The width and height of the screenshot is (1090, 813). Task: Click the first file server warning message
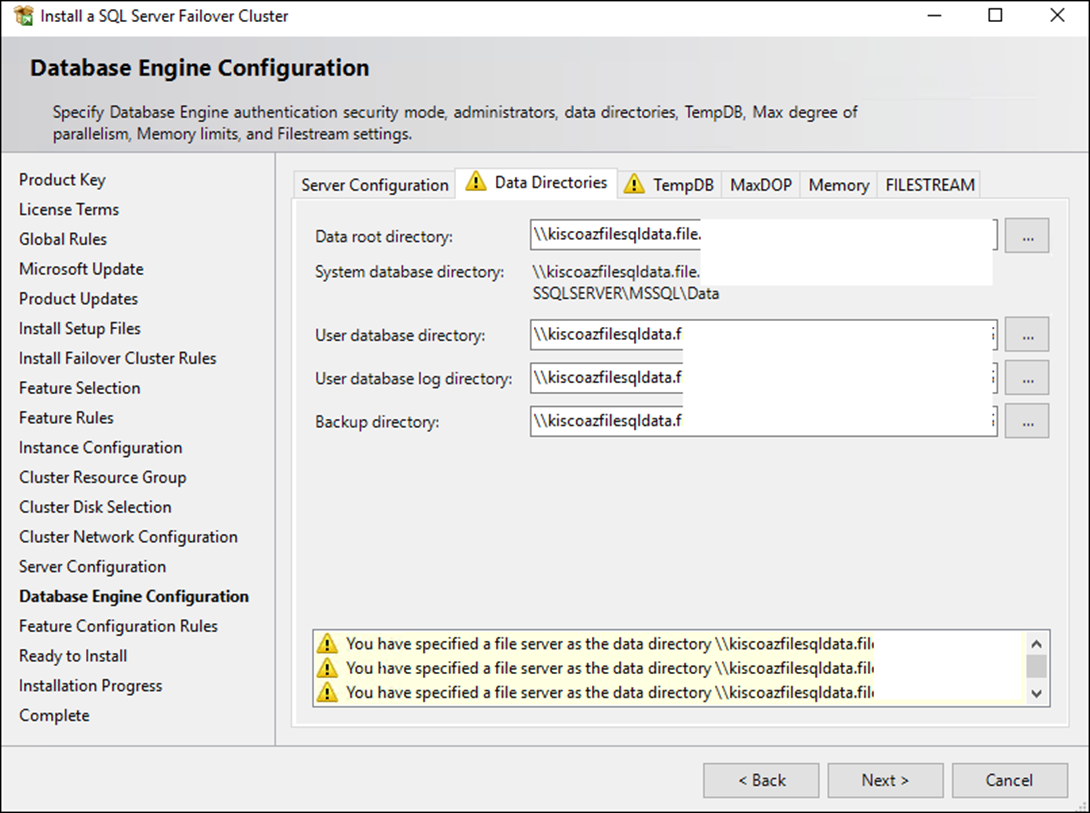coord(610,643)
